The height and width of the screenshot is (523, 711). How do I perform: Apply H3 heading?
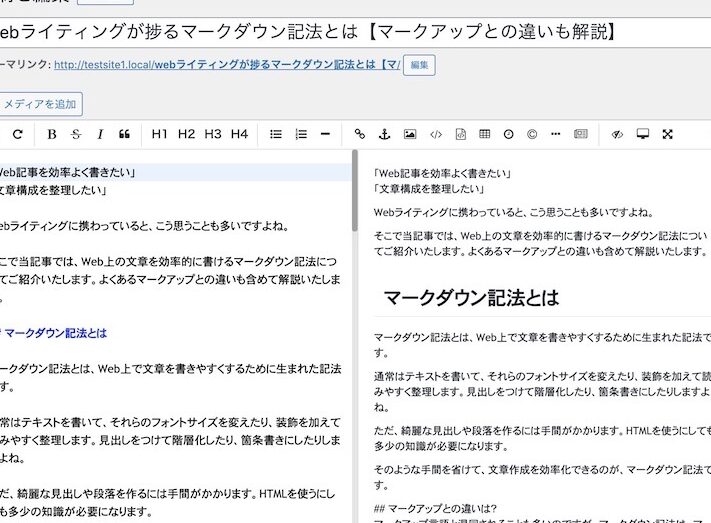213,134
